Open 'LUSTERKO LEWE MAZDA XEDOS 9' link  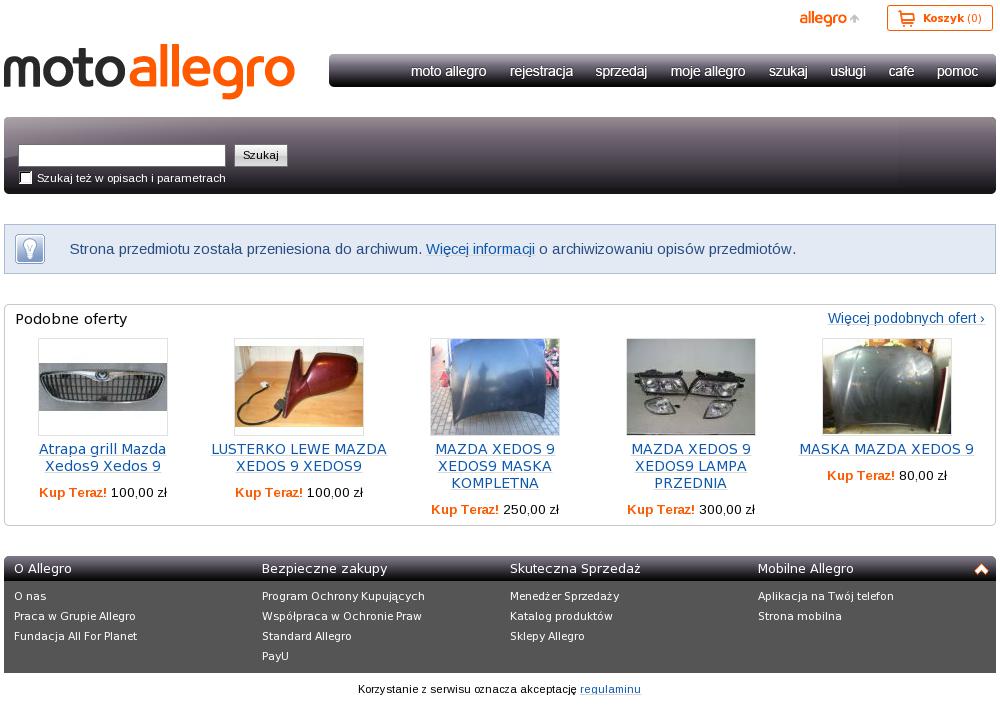(x=299, y=458)
